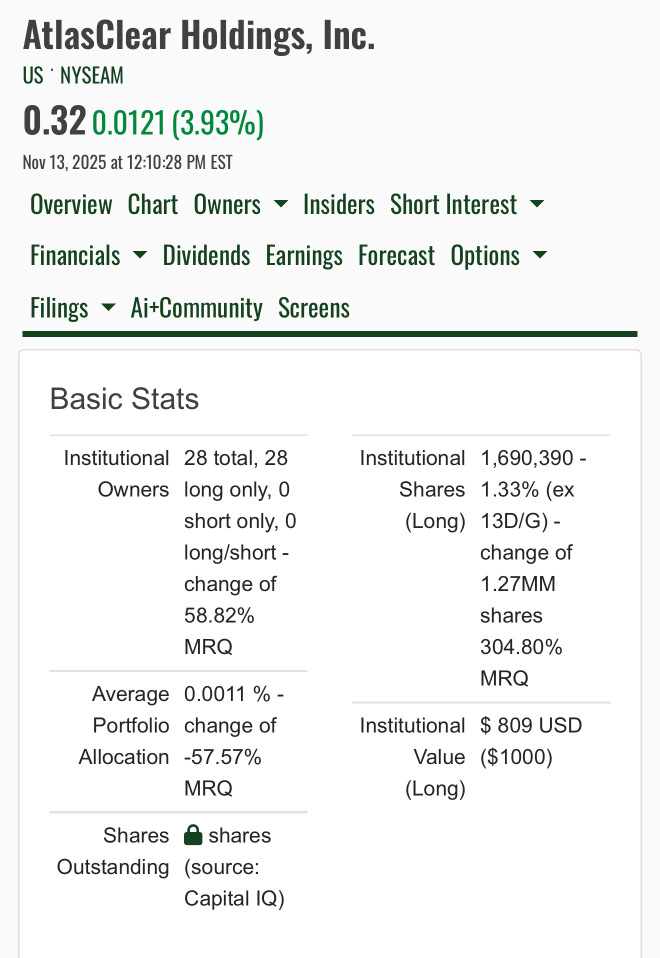
Task: Expand the Owners dropdown arrow
Action: click(x=281, y=204)
